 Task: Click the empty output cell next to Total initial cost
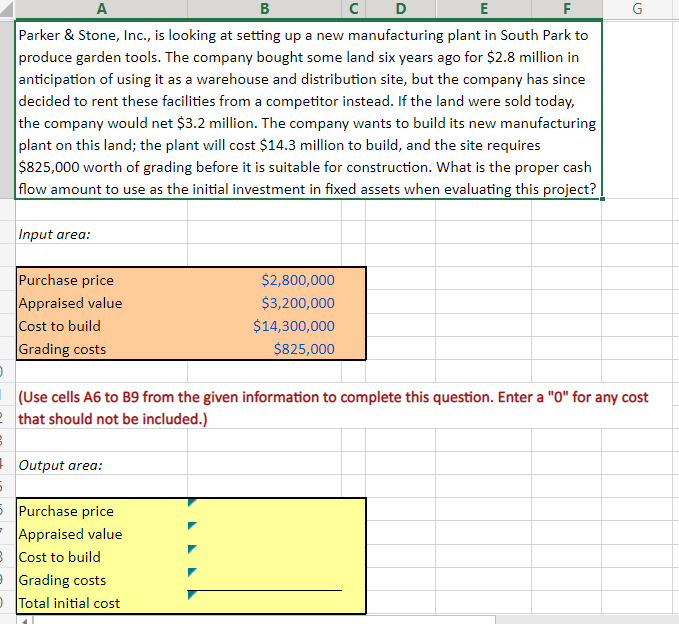click(x=265, y=602)
